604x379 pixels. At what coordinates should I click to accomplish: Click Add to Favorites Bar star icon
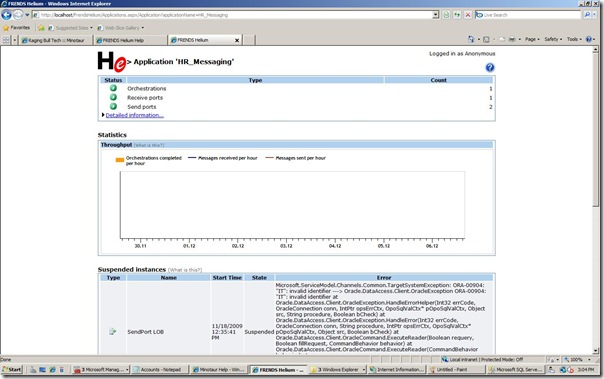41,28
